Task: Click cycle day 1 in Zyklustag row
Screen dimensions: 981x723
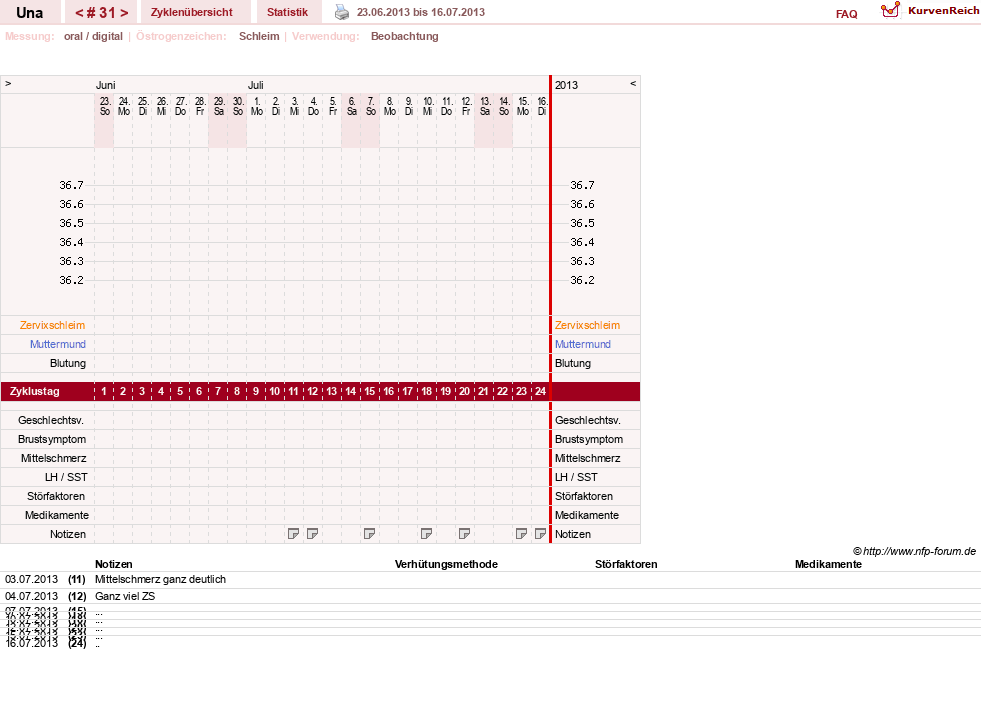Action: point(104,392)
